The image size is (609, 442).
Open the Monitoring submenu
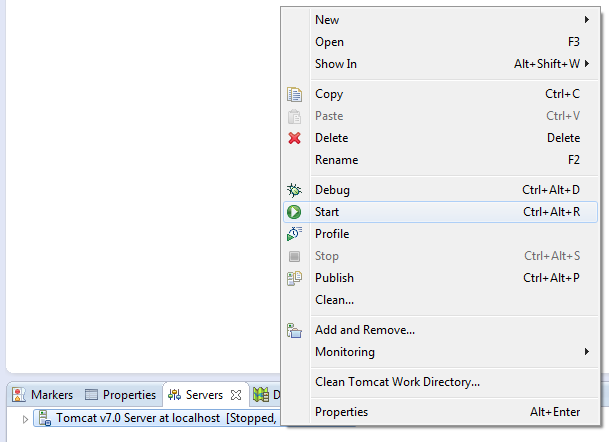click(586, 352)
